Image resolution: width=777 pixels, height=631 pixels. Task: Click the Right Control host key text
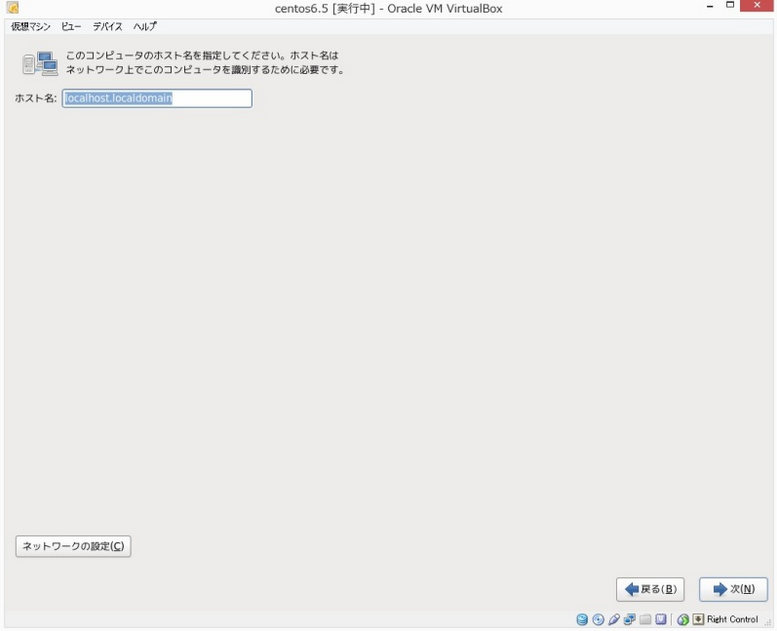732,619
